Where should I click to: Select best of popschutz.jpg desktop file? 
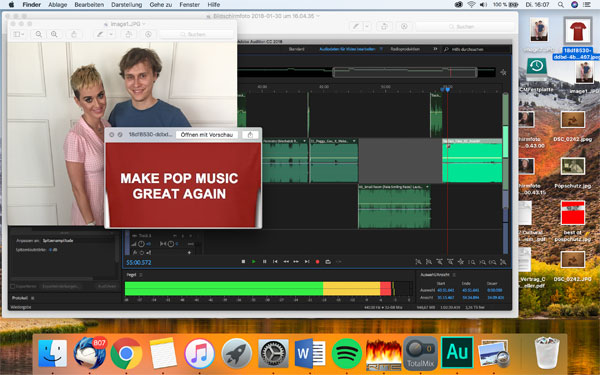tap(573, 213)
